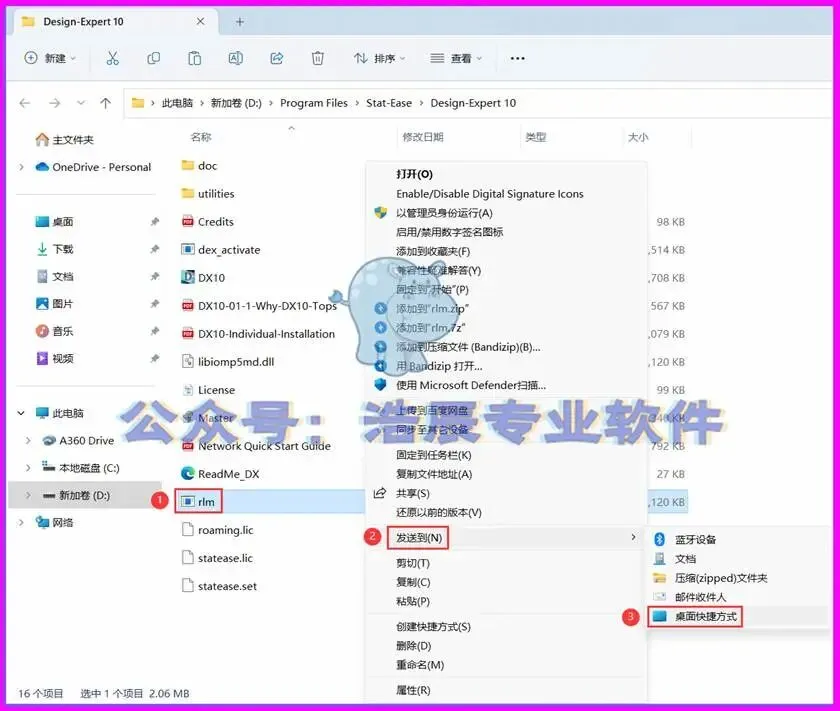Click the Paste clipboard icon in toolbar

(194, 58)
